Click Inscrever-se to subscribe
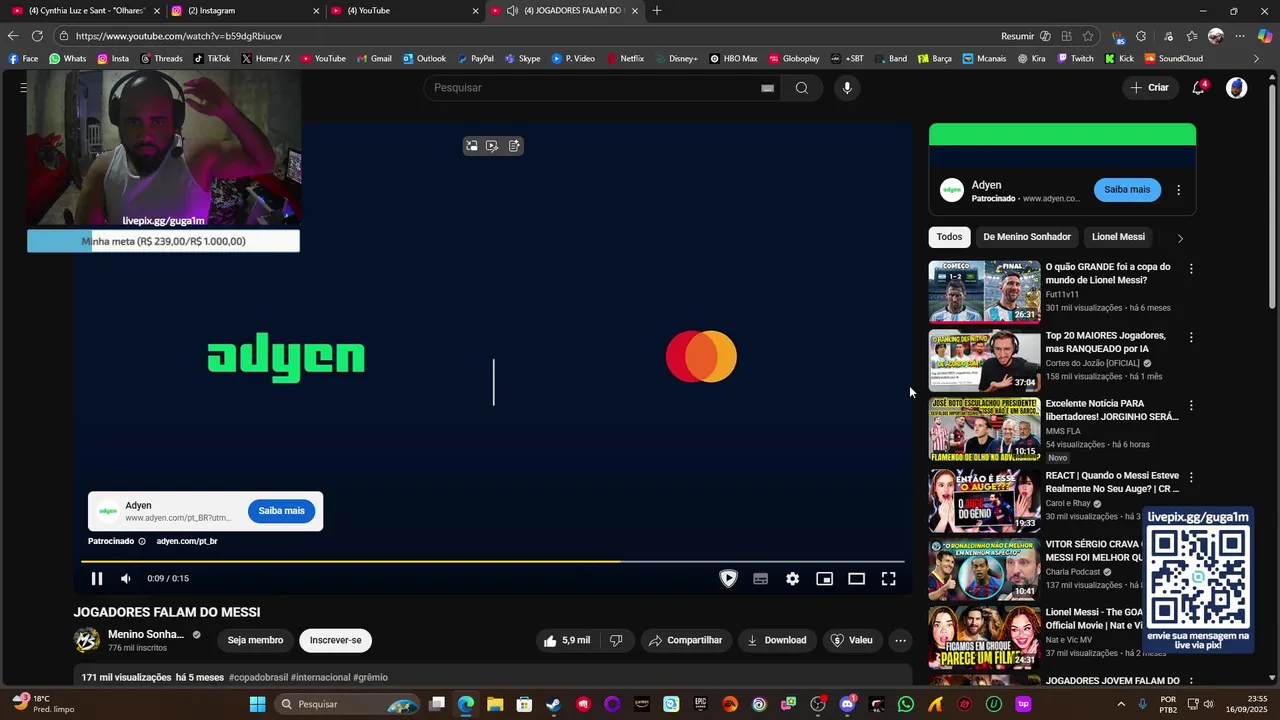The height and width of the screenshot is (720, 1280). coord(335,640)
